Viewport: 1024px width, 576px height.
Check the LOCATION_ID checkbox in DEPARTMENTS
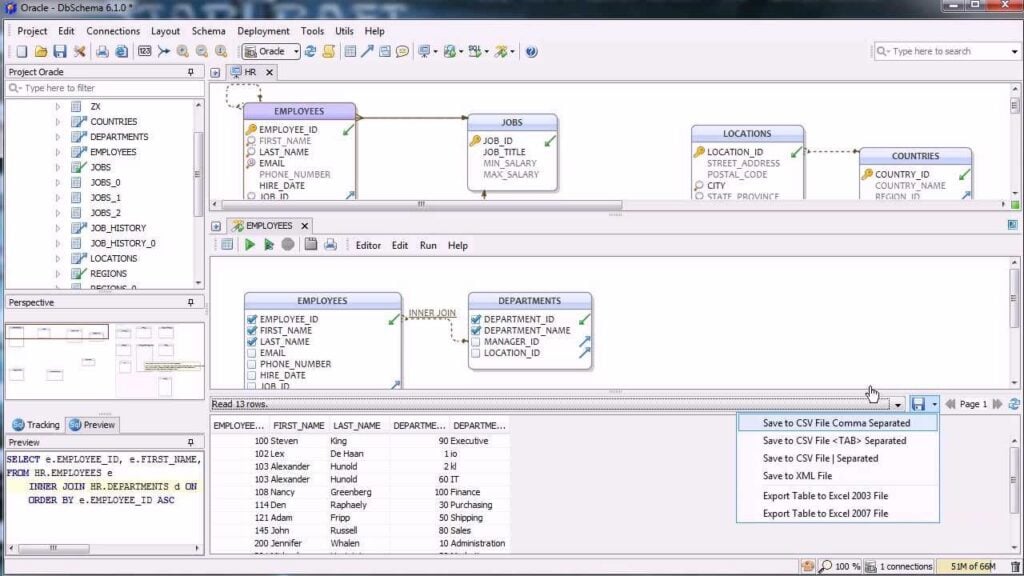(x=475, y=353)
